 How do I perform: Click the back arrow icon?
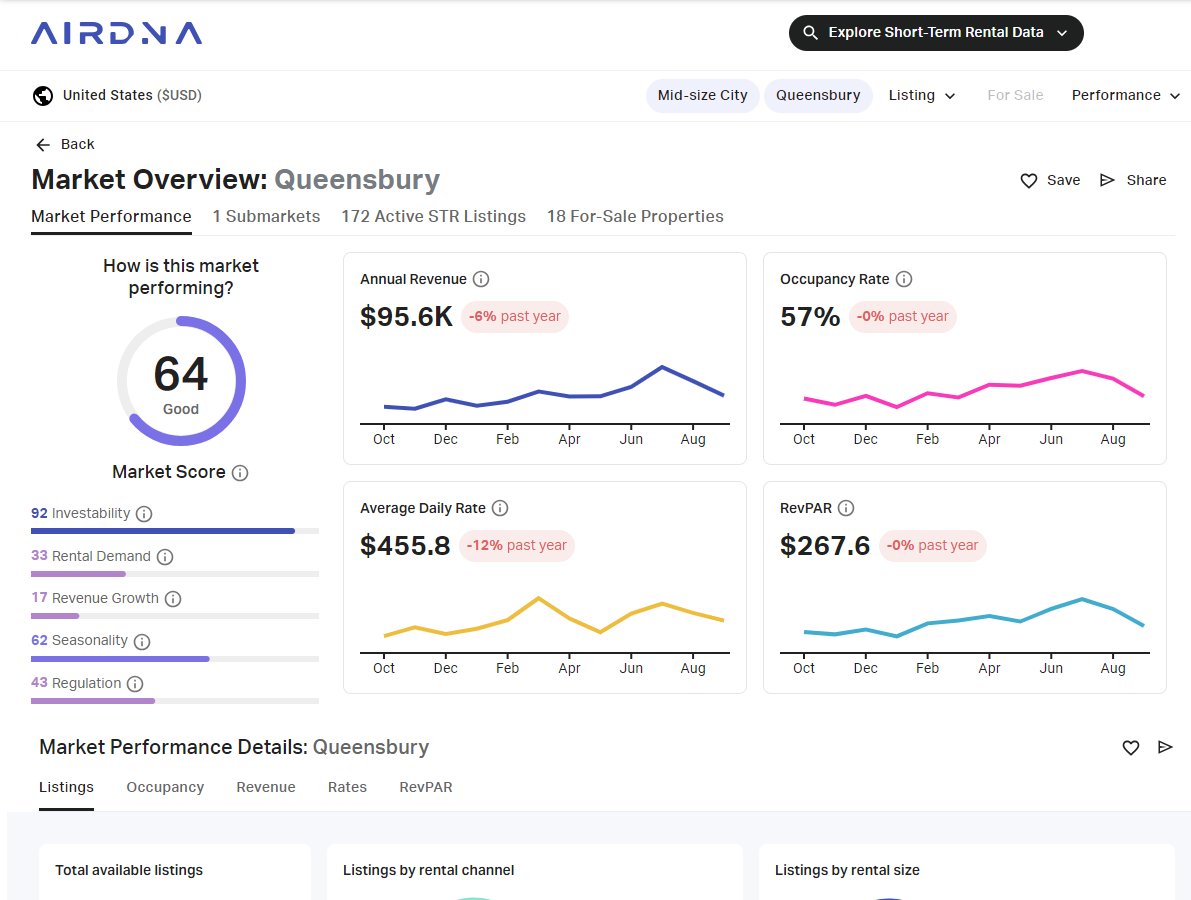[43, 144]
